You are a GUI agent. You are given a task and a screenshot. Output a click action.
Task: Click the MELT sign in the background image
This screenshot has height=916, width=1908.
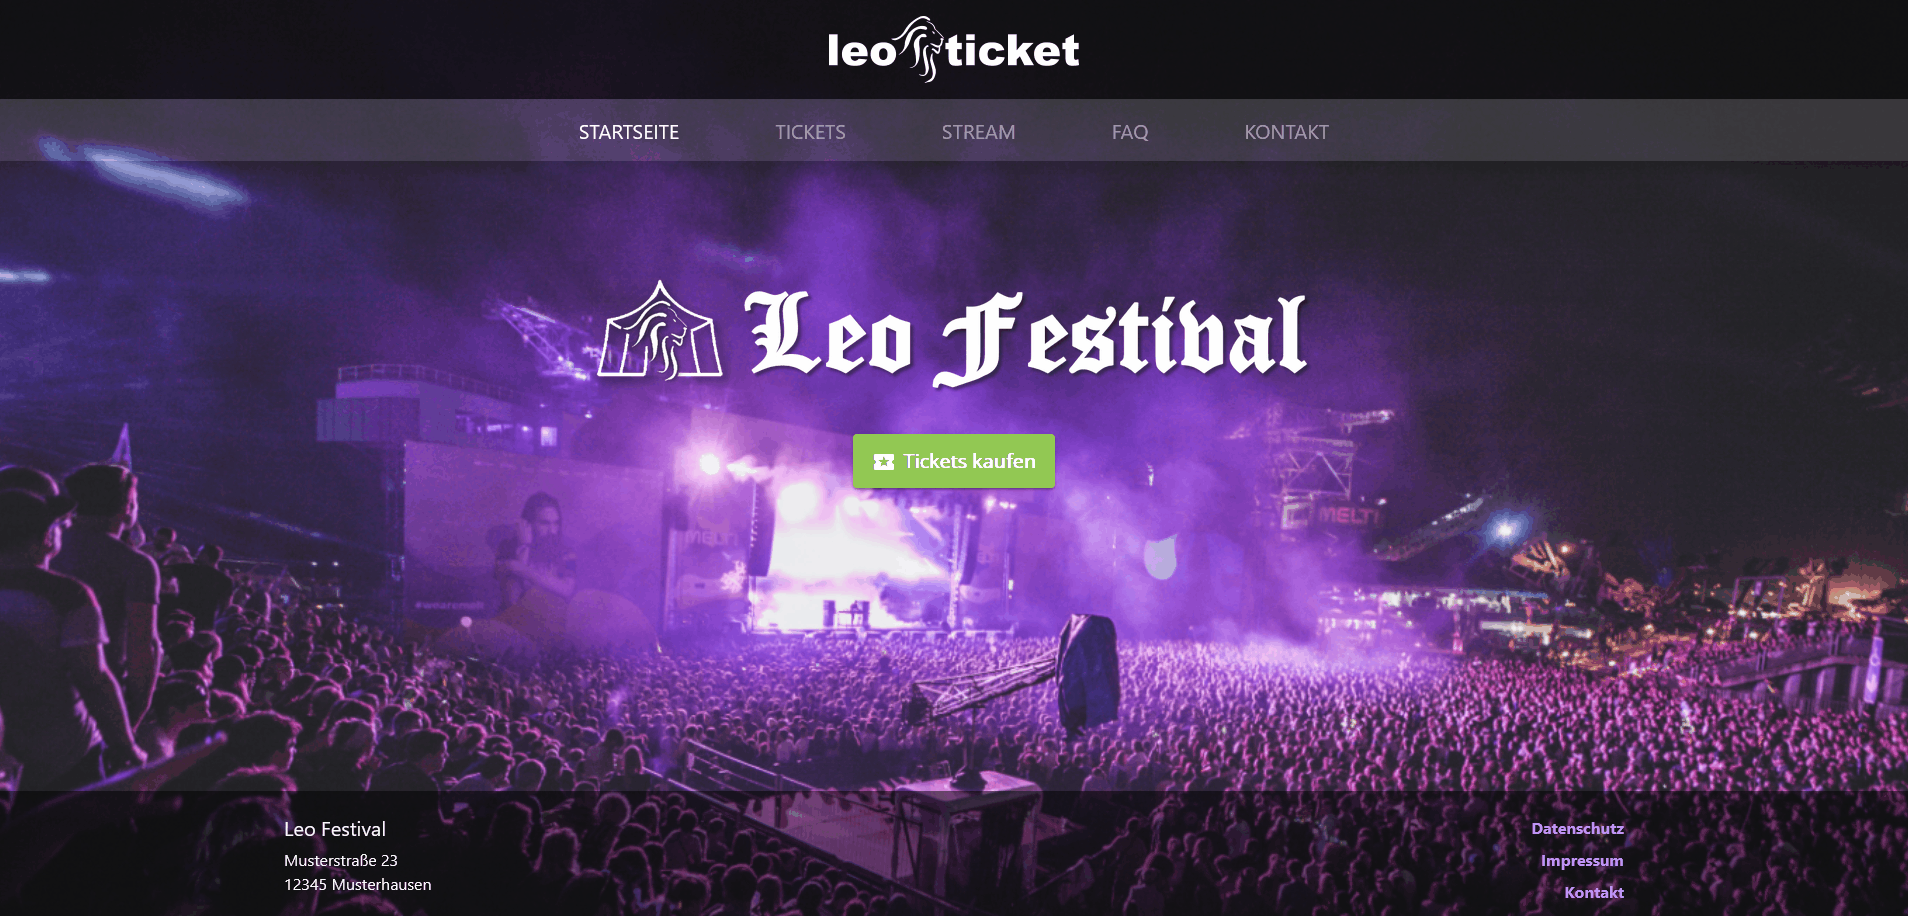click(1346, 515)
